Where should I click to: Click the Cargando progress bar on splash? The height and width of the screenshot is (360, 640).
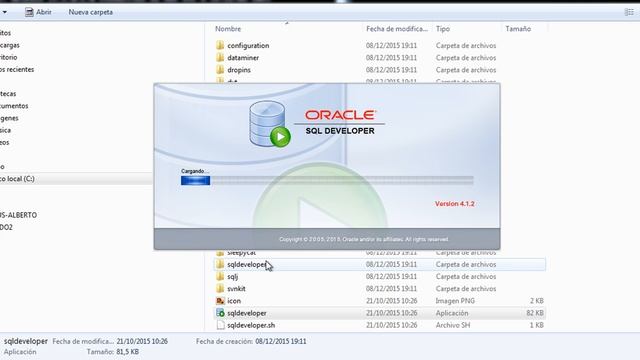tap(327, 180)
